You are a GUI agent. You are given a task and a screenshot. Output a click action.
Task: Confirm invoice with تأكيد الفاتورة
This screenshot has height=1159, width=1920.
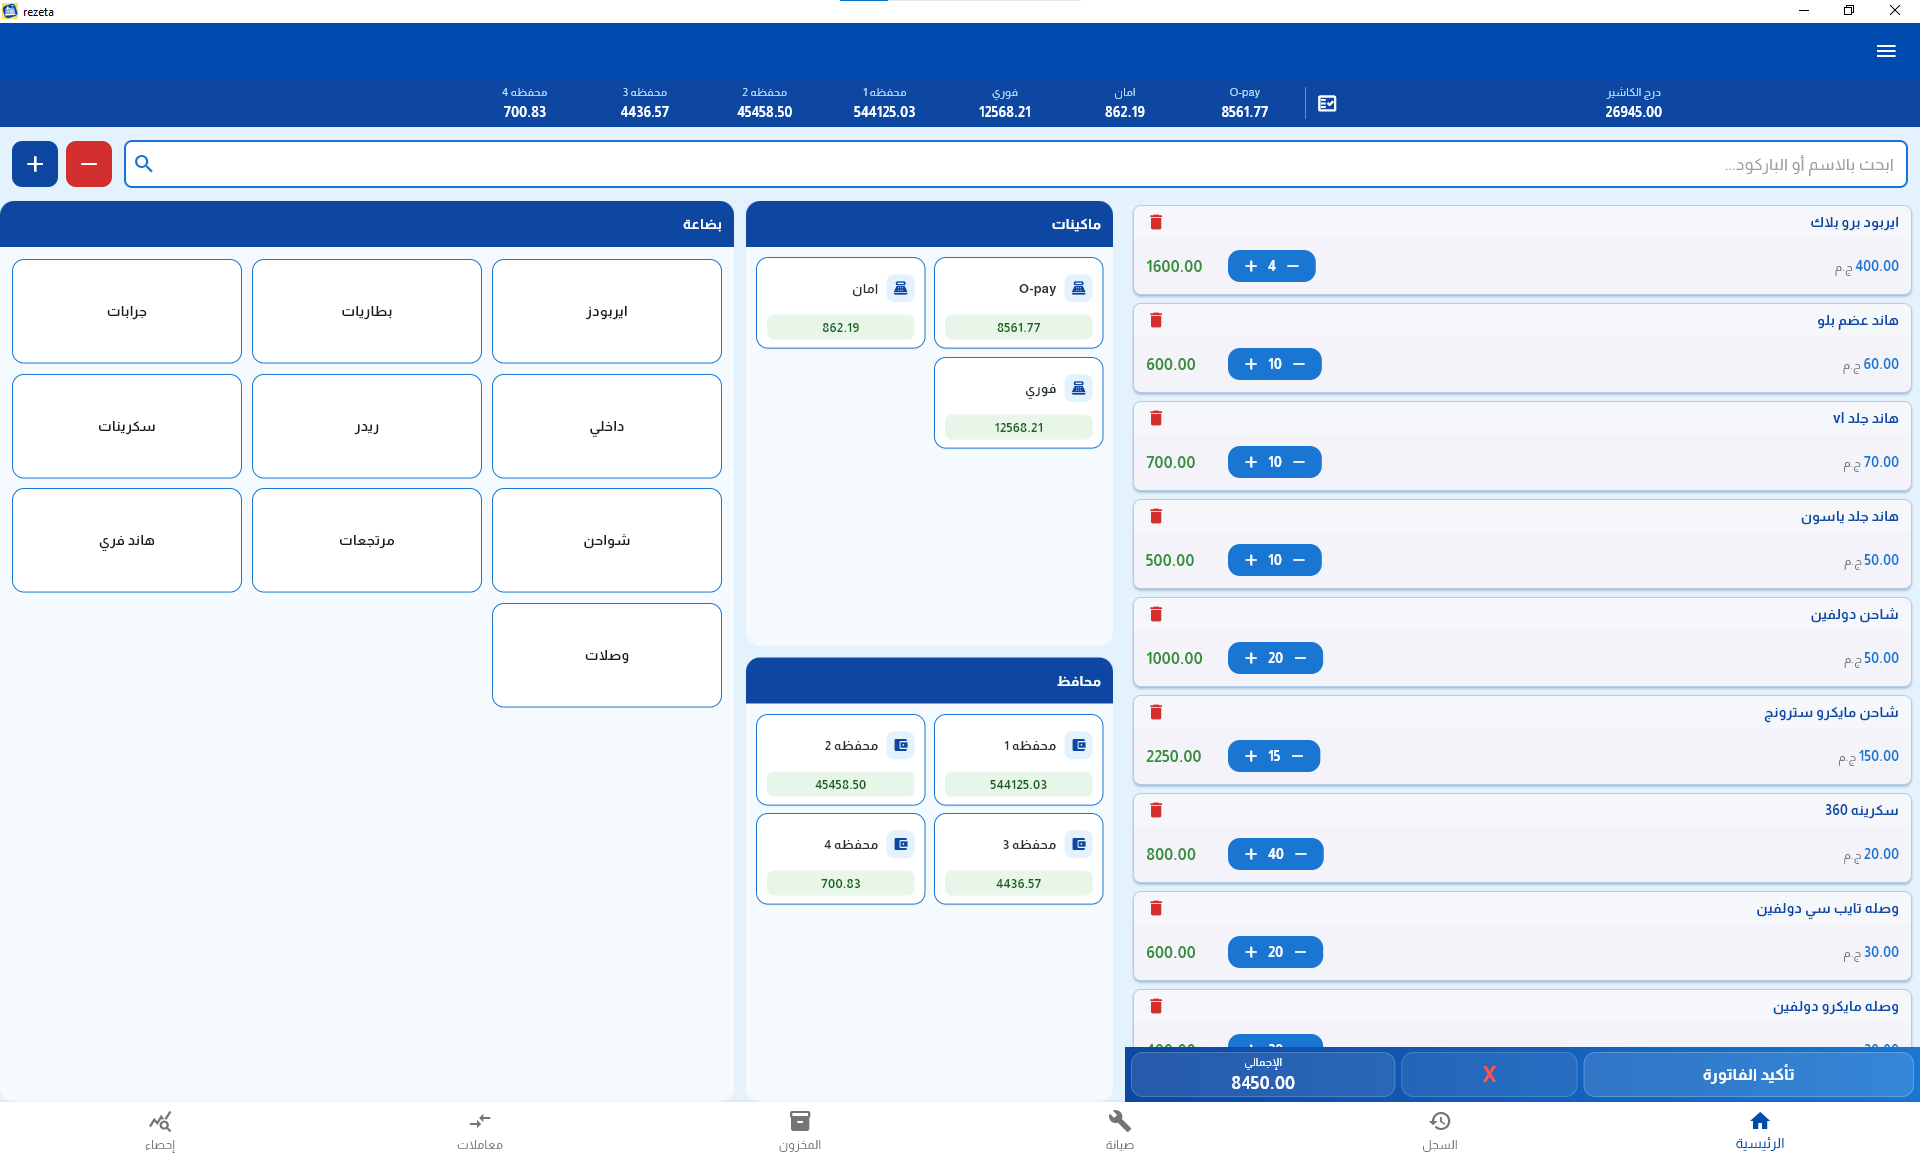[x=1748, y=1074]
